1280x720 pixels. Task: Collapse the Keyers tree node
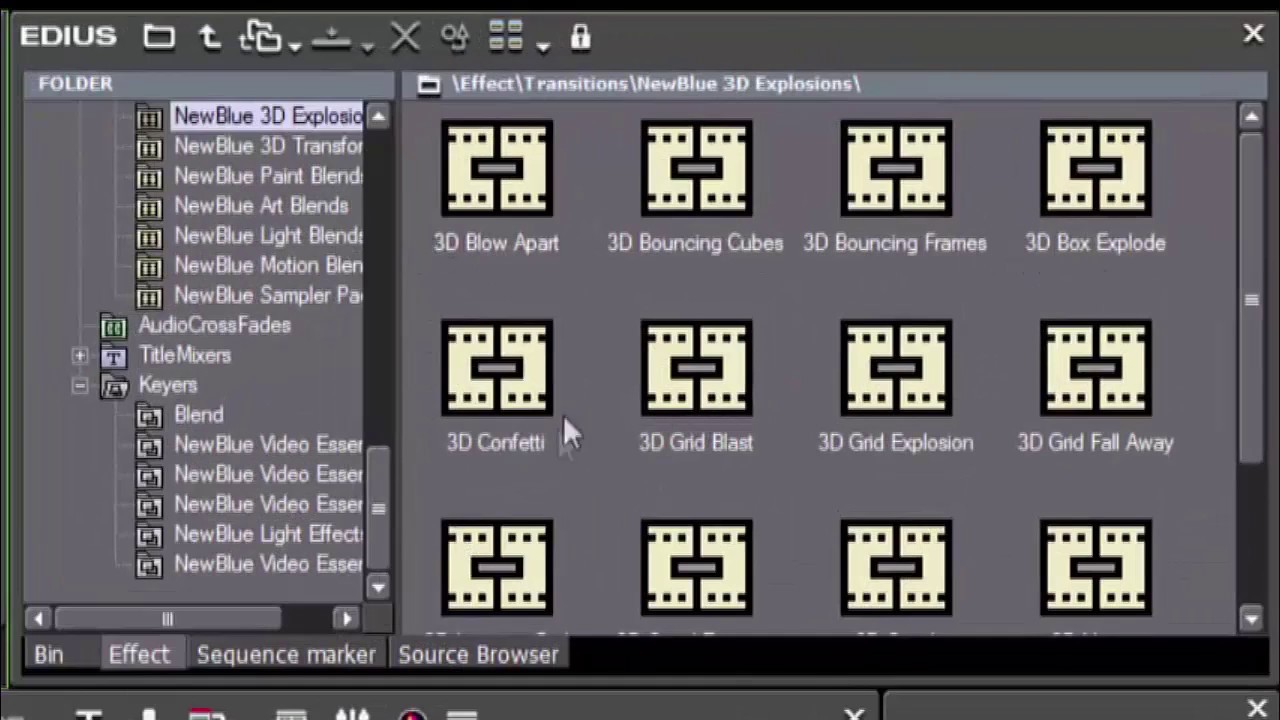click(x=80, y=386)
